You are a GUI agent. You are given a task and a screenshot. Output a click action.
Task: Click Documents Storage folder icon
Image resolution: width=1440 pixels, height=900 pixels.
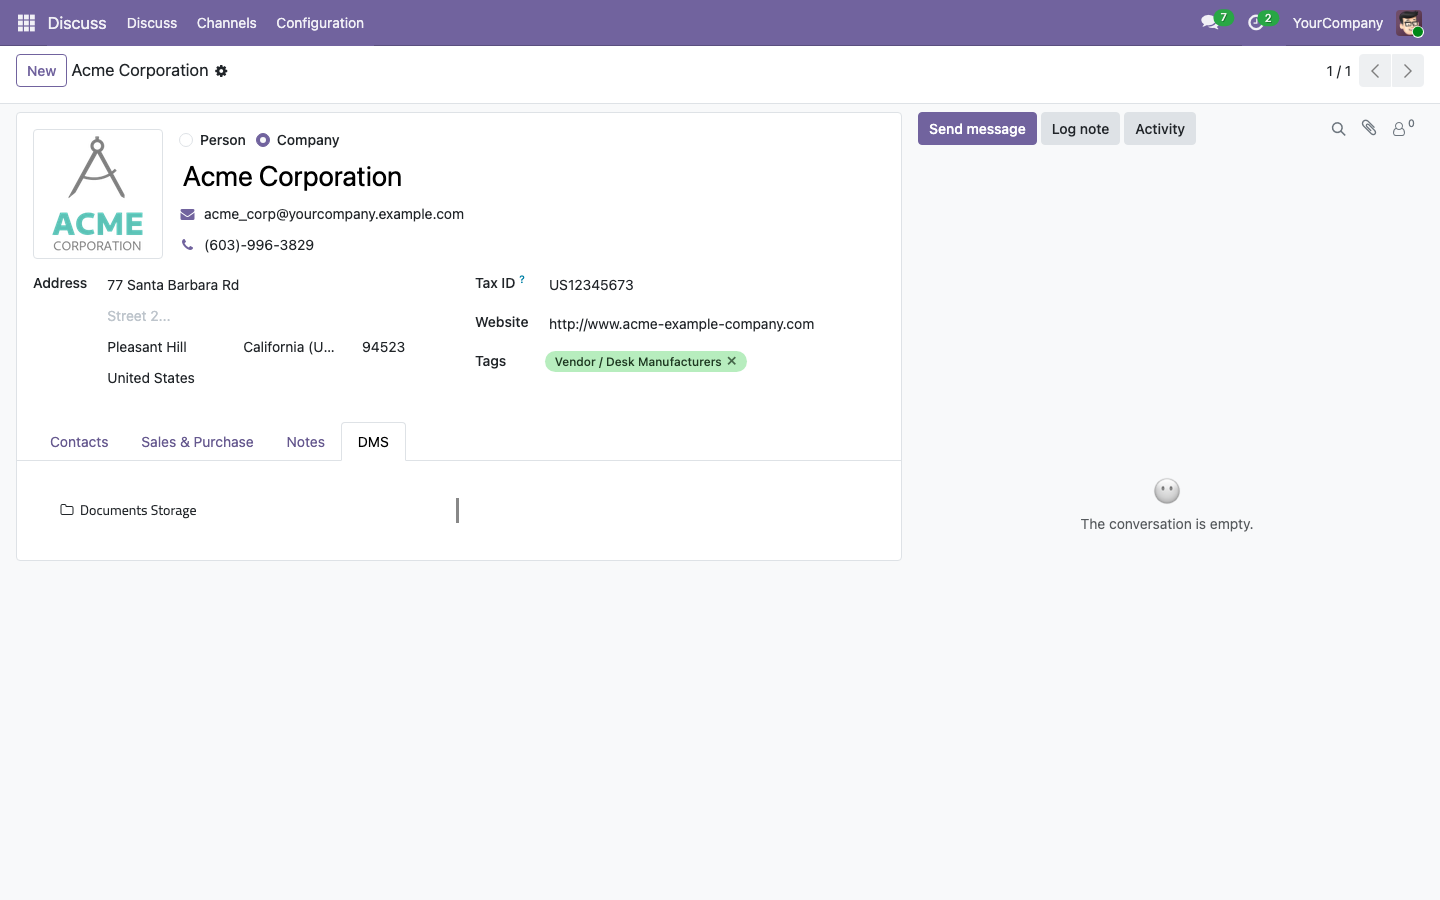pyautogui.click(x=67, y=510)
